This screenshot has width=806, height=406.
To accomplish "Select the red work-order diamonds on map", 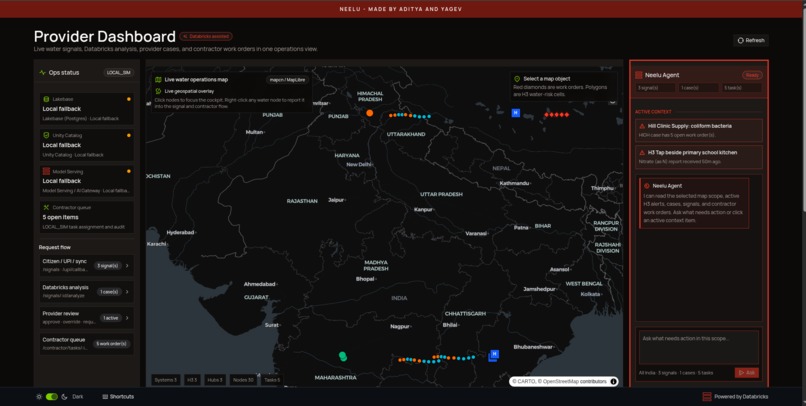I will (x=557, y=115).
